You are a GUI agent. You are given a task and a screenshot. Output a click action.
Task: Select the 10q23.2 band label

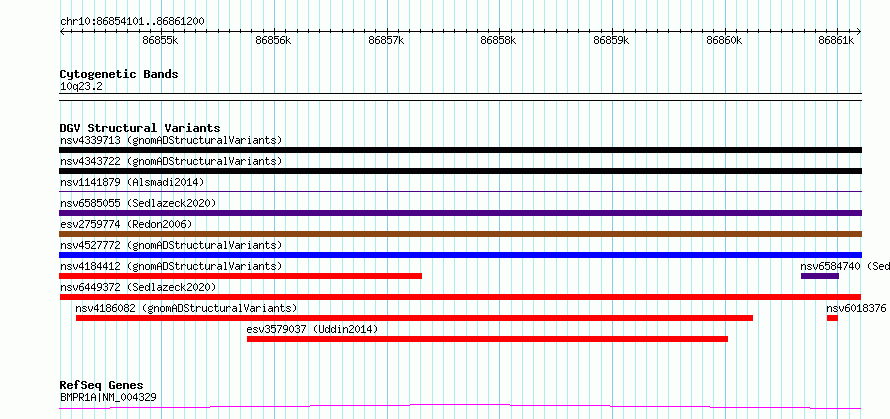81,87
